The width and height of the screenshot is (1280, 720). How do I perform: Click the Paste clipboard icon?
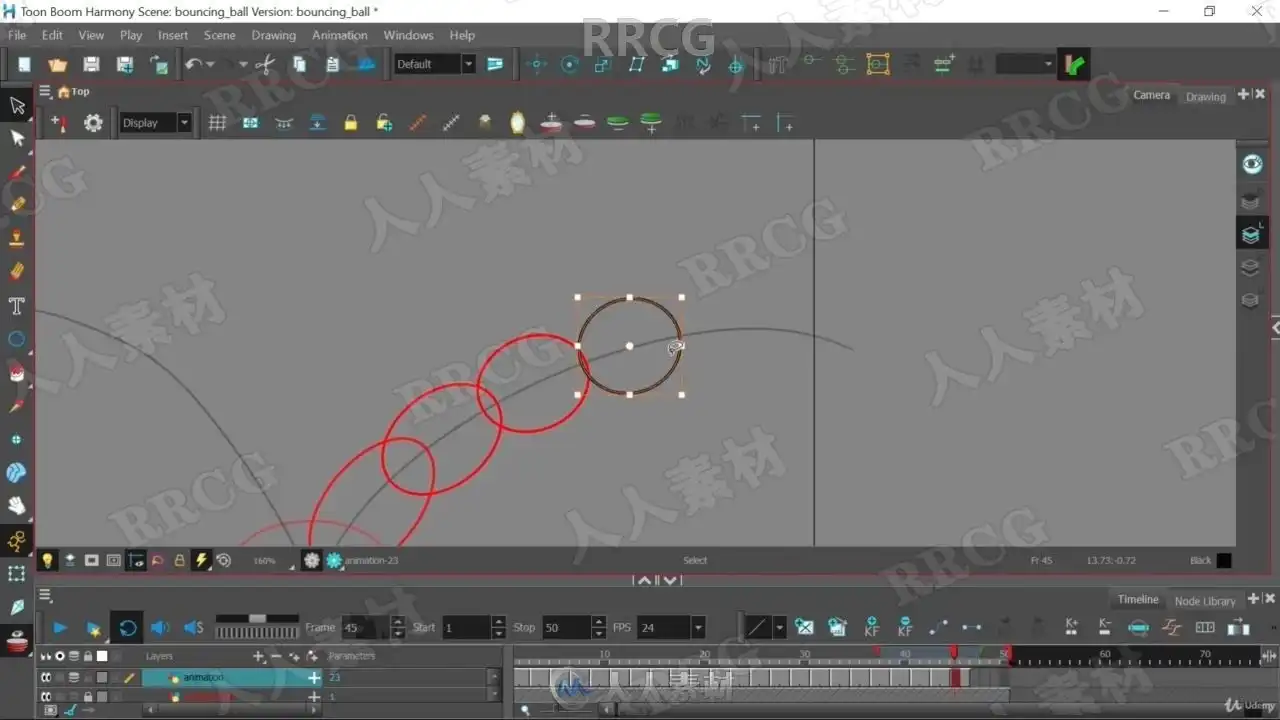coord(332,64)
